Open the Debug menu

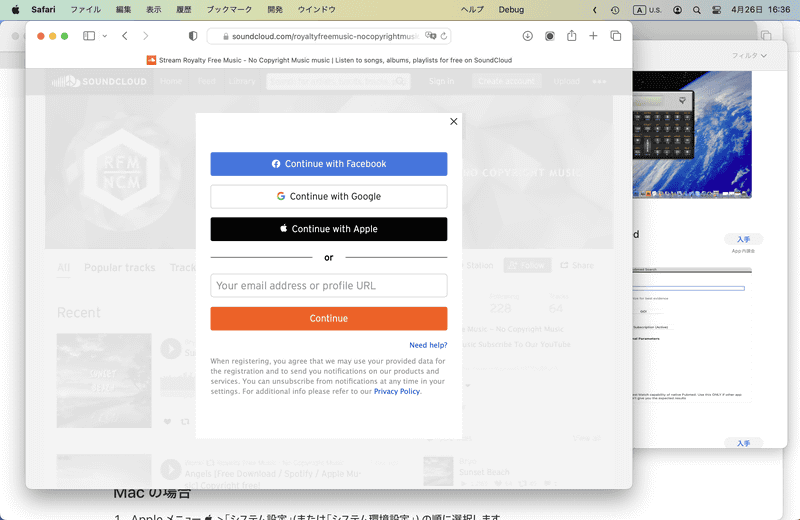pyautogui.click(x=511, y=10)
